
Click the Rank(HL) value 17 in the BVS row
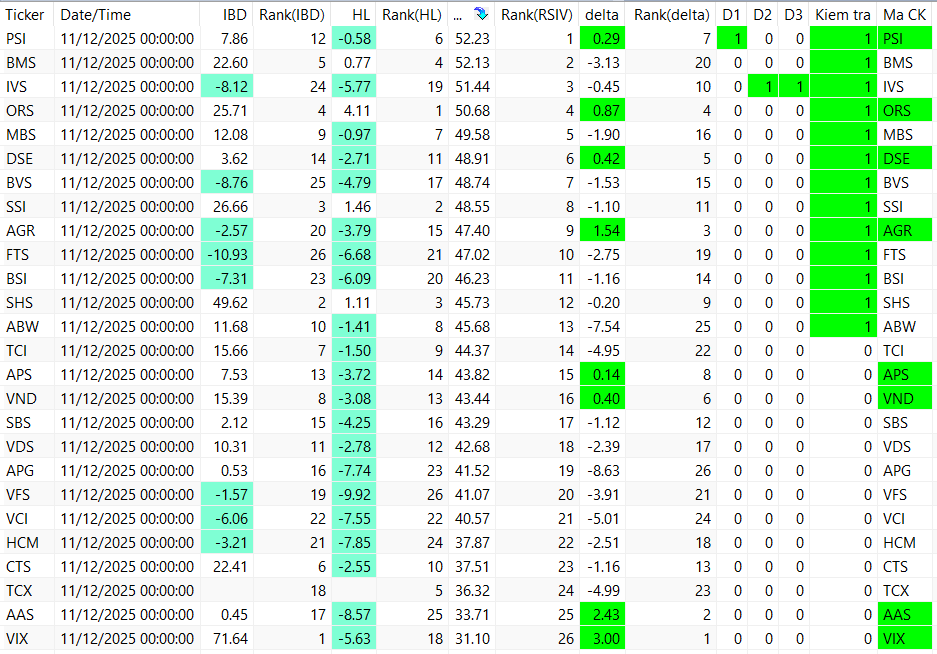click(435, 183)
